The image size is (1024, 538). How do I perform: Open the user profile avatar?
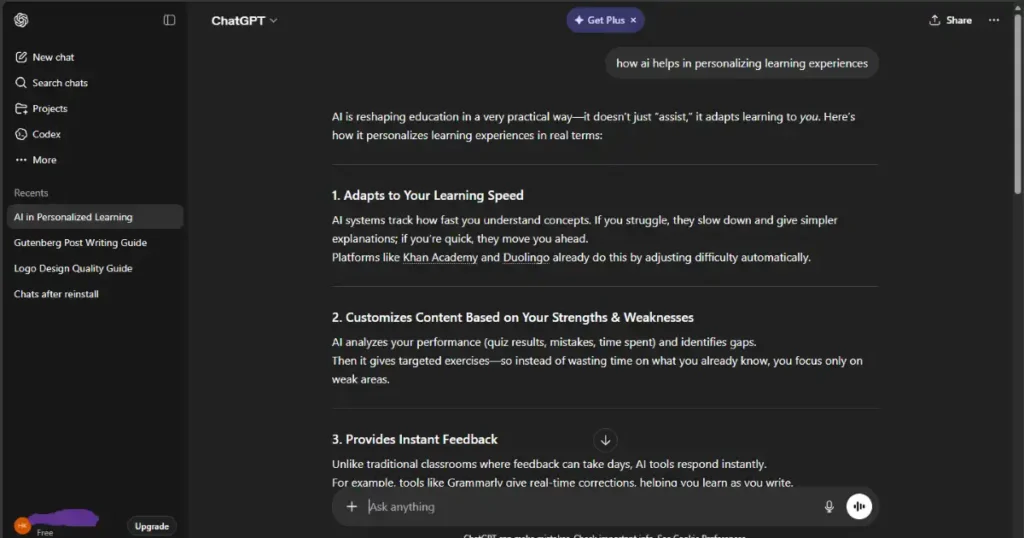tap(22, 525)
